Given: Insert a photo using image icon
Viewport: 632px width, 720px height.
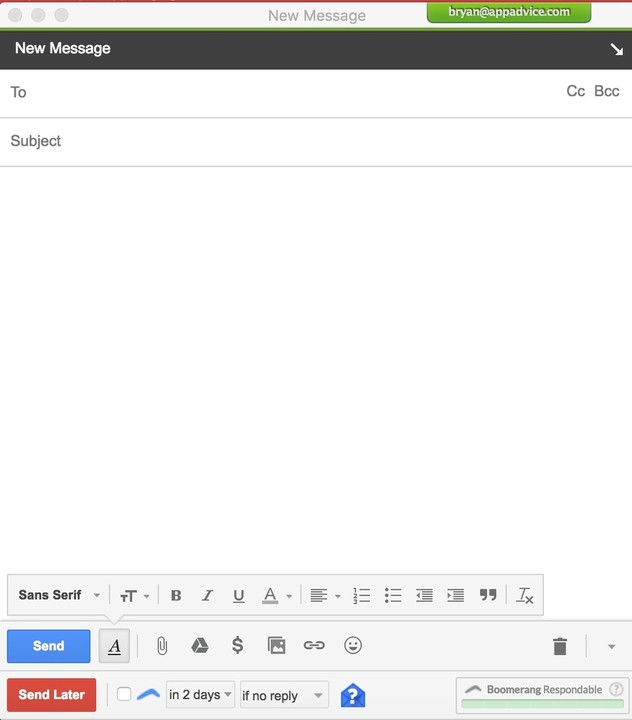Looking at the screenshot, I should [277, 646].
